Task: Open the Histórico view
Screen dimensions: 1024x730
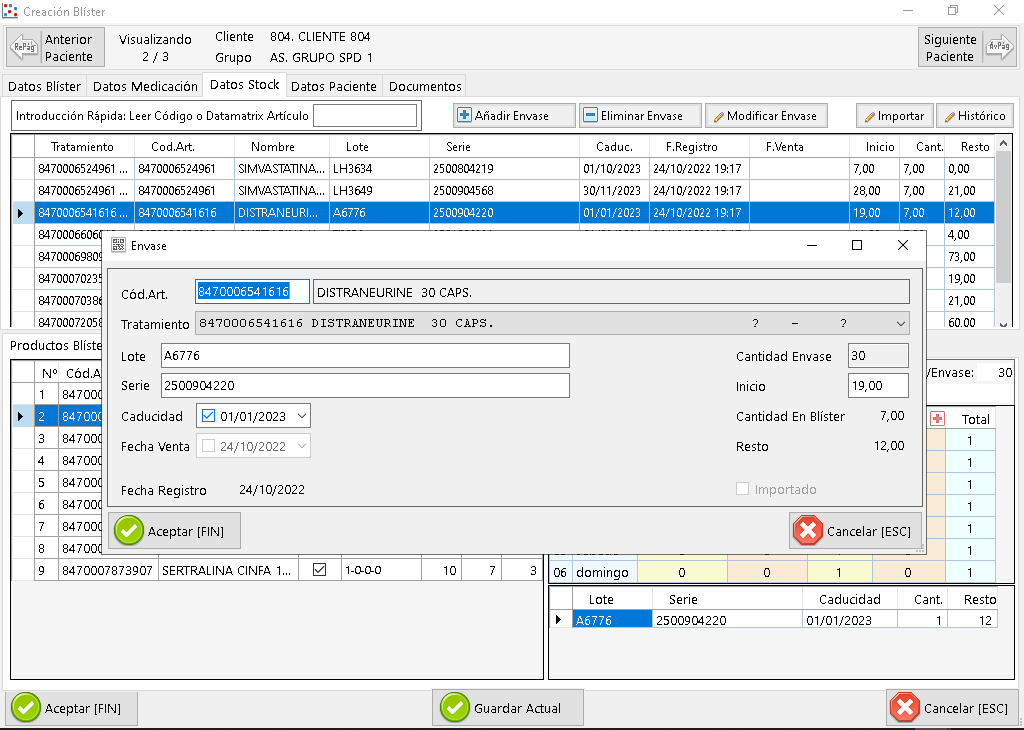Action: click(975, 116)
